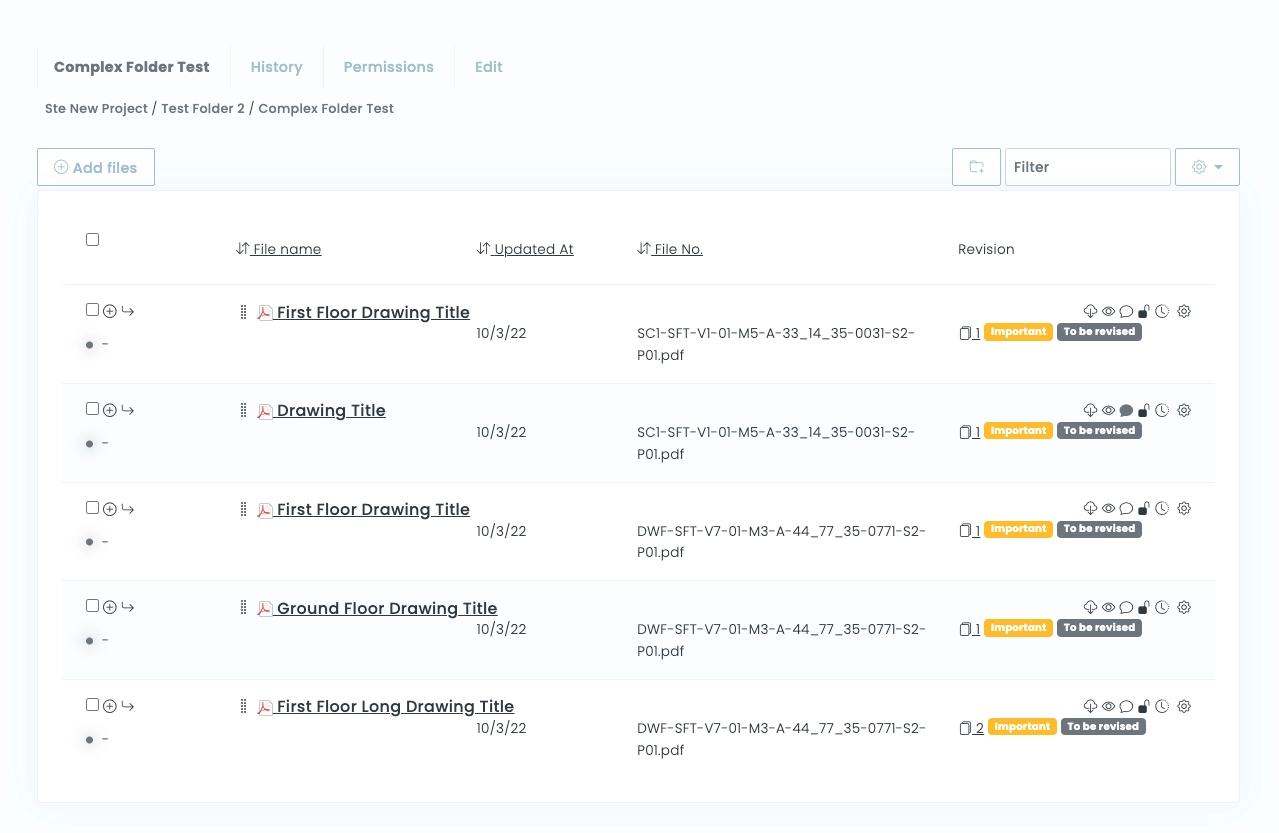Open the gear menu for First Floor Long Drawing Title
Image resolution: width=1279 pixels, height=833 pixels.
tap(1184, 706)
